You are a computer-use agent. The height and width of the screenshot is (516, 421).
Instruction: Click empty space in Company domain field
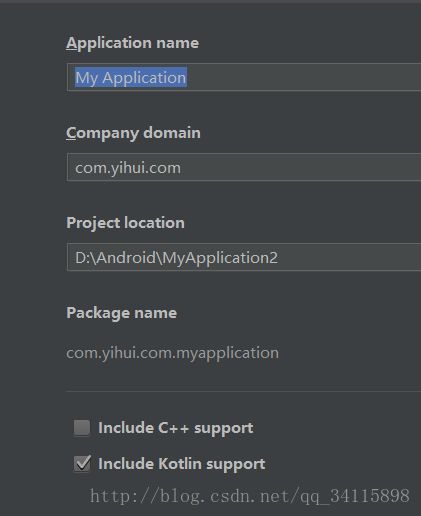coord(300,167)
